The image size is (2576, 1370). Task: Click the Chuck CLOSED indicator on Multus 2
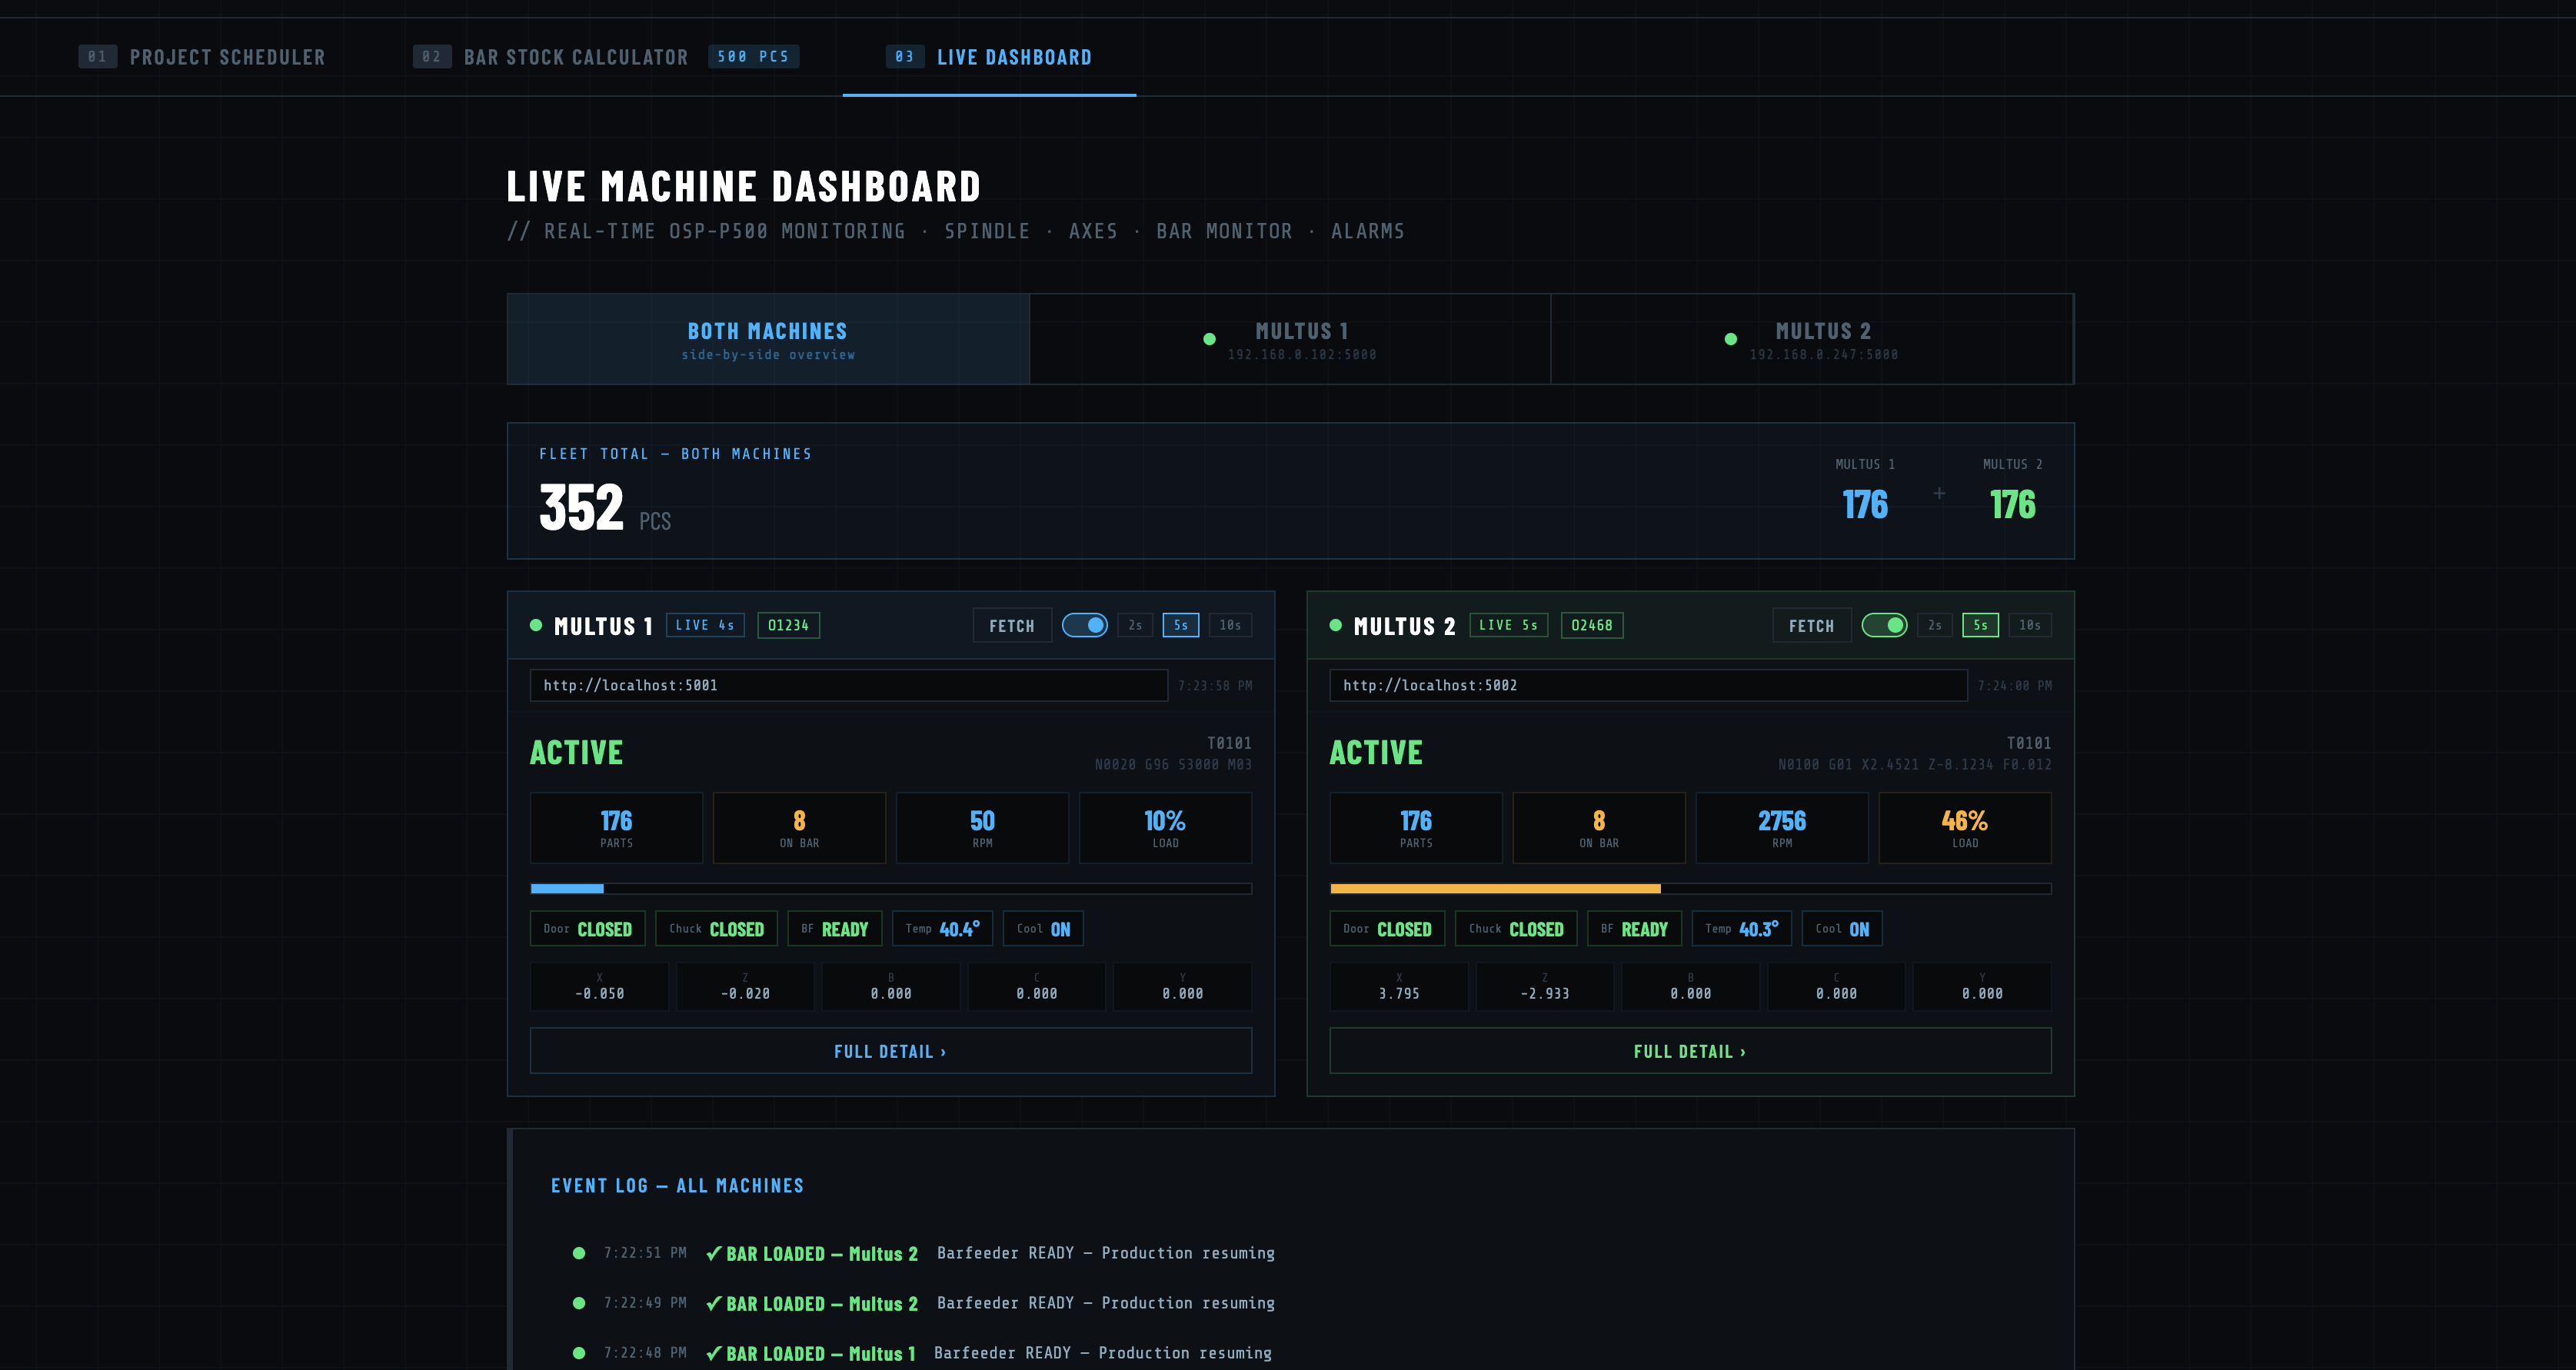tap(1516, 928)
